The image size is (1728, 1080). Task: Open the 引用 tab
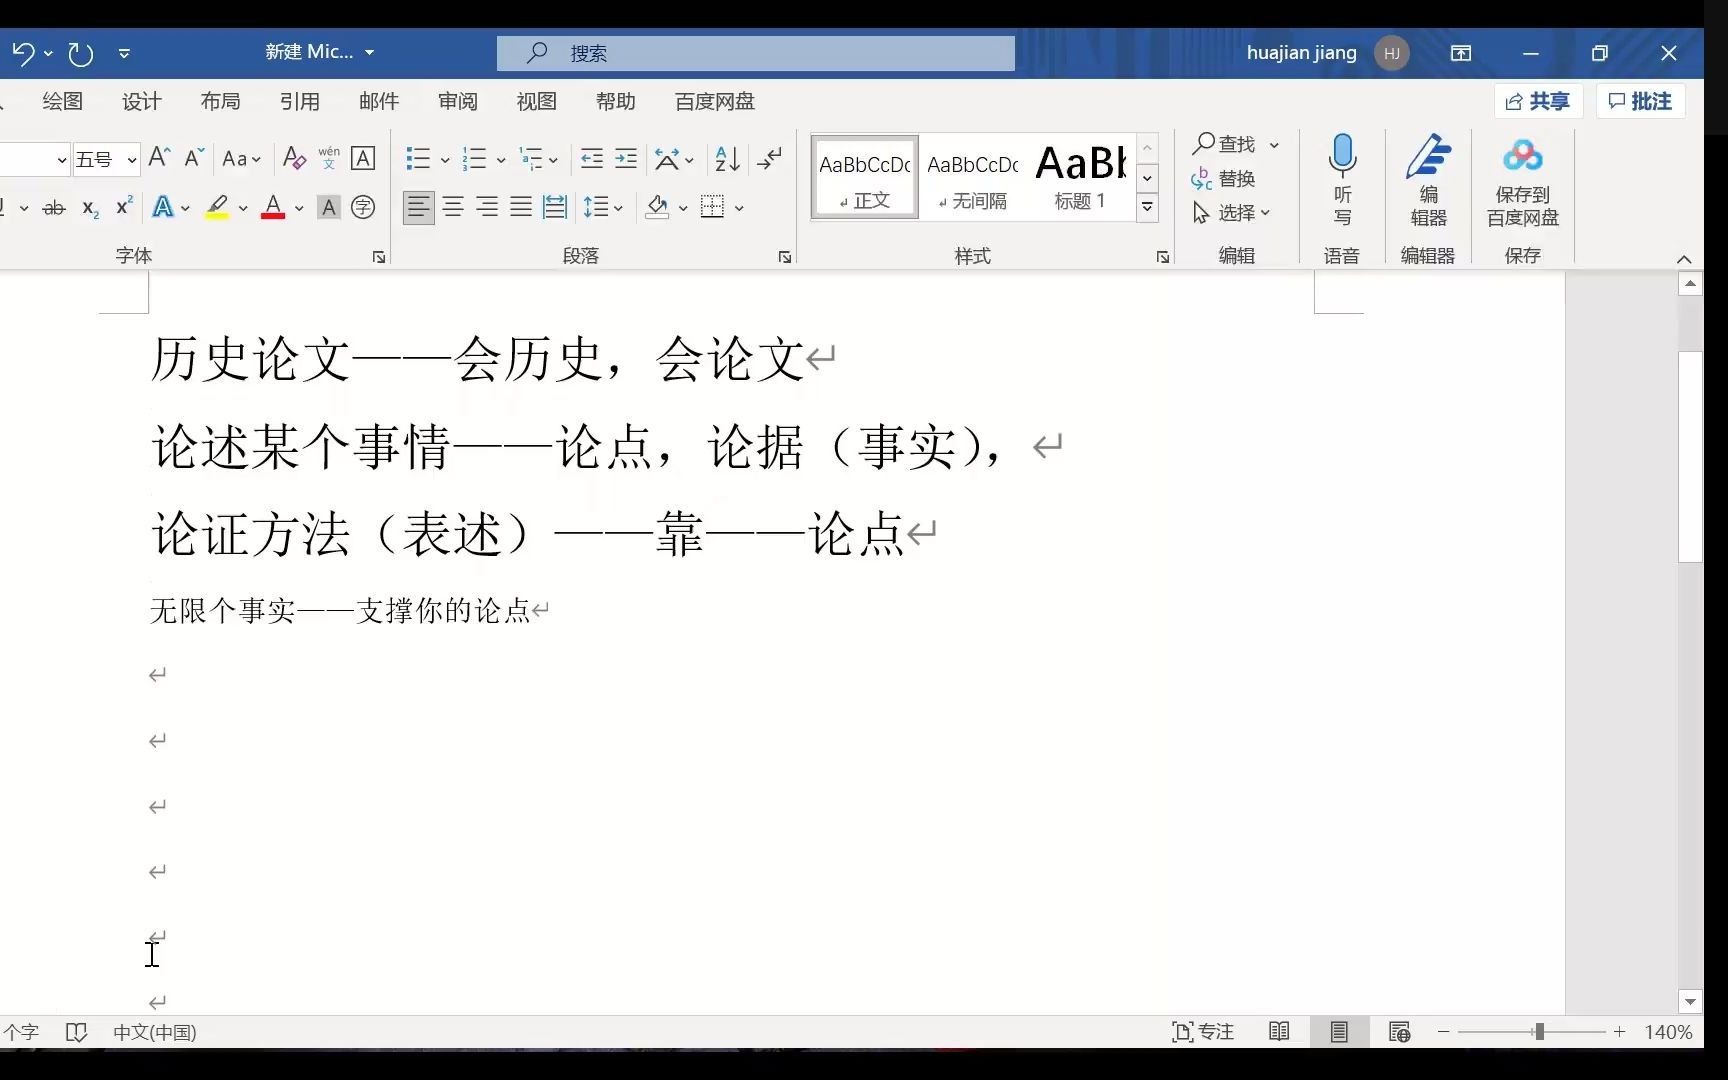[x=299, y=101]
